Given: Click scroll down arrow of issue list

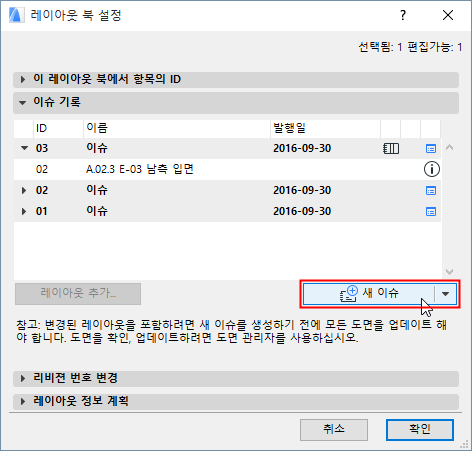Looking at the screenshot, I should (x=449, y=272).
